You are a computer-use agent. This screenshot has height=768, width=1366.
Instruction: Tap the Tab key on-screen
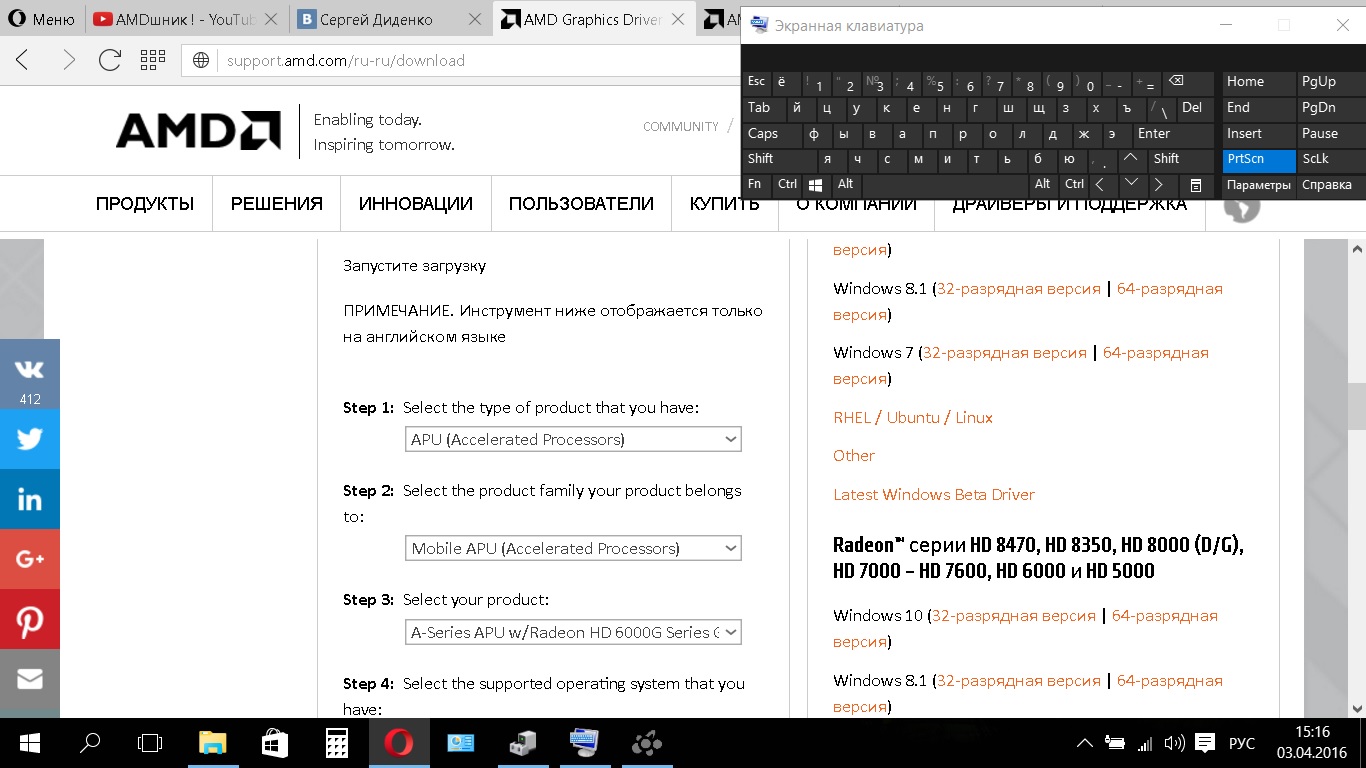pyautogui.click(x=764, y=108)
